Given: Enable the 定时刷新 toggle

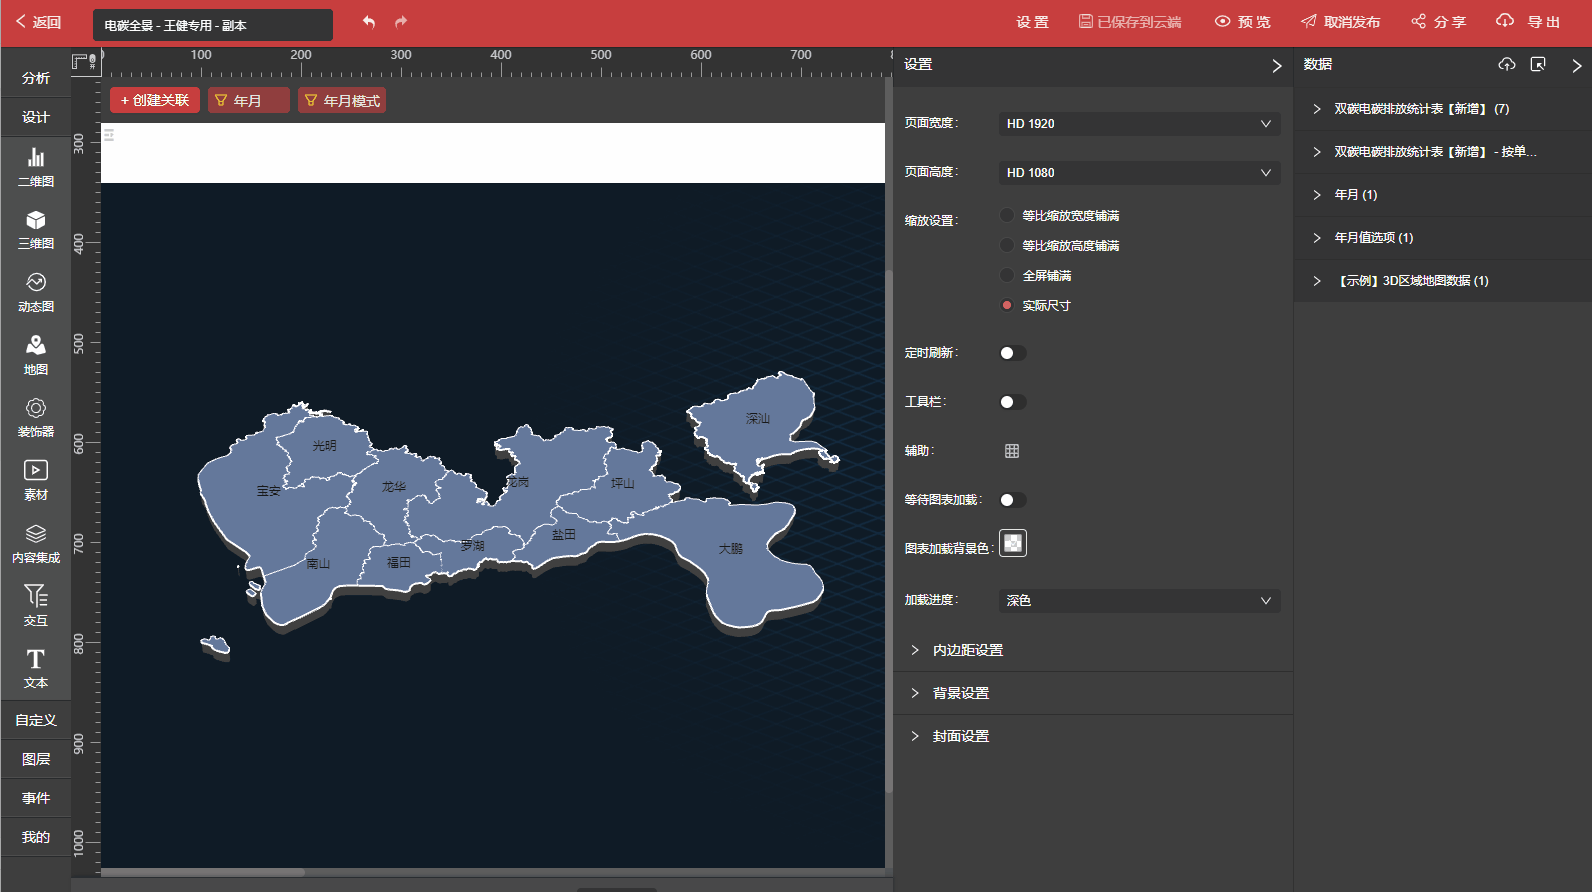Looking at the screenshot, I should pyautogui.click(x=1012, y=353).
